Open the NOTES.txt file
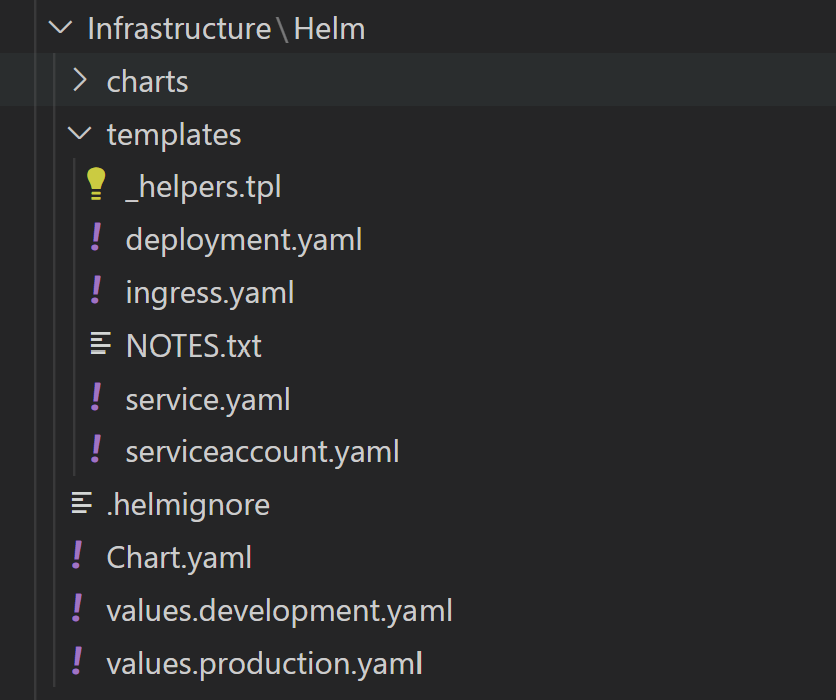This screenshot has width=836, height=700. (x=193, y=346)
